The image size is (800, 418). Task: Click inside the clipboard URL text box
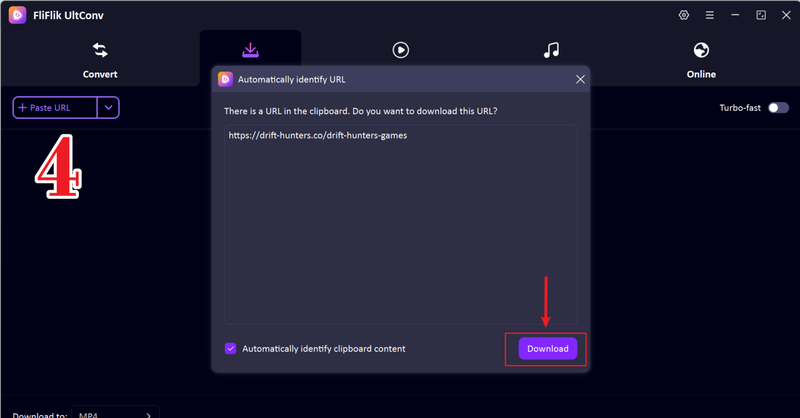click(401, 225)
